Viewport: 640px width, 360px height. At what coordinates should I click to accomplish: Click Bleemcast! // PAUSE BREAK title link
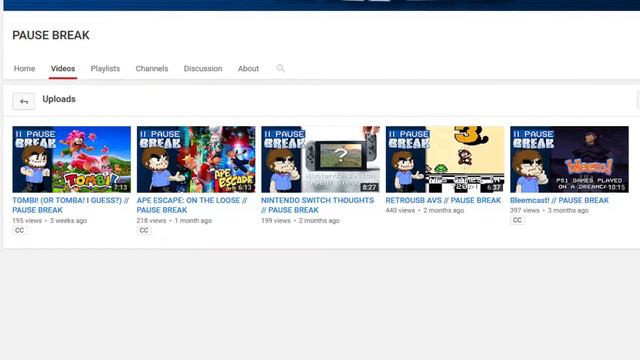tap(559, 200)
